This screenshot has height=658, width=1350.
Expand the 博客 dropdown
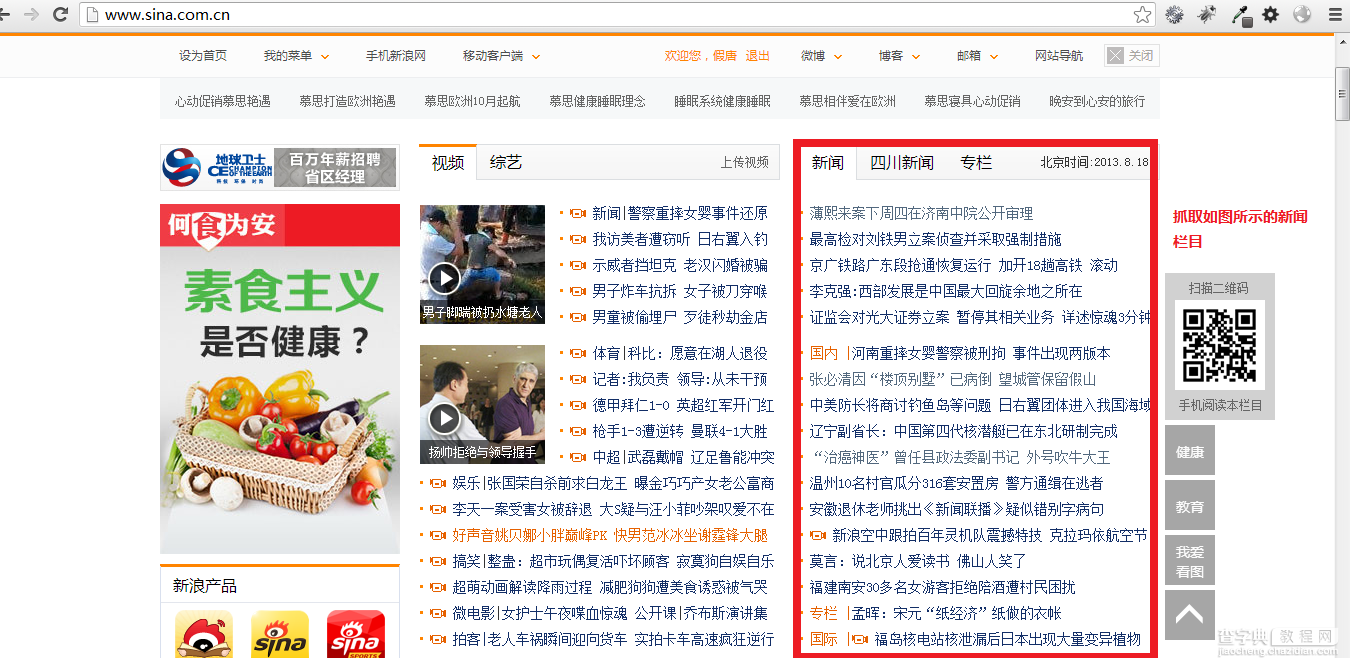[x=899, y=56]
